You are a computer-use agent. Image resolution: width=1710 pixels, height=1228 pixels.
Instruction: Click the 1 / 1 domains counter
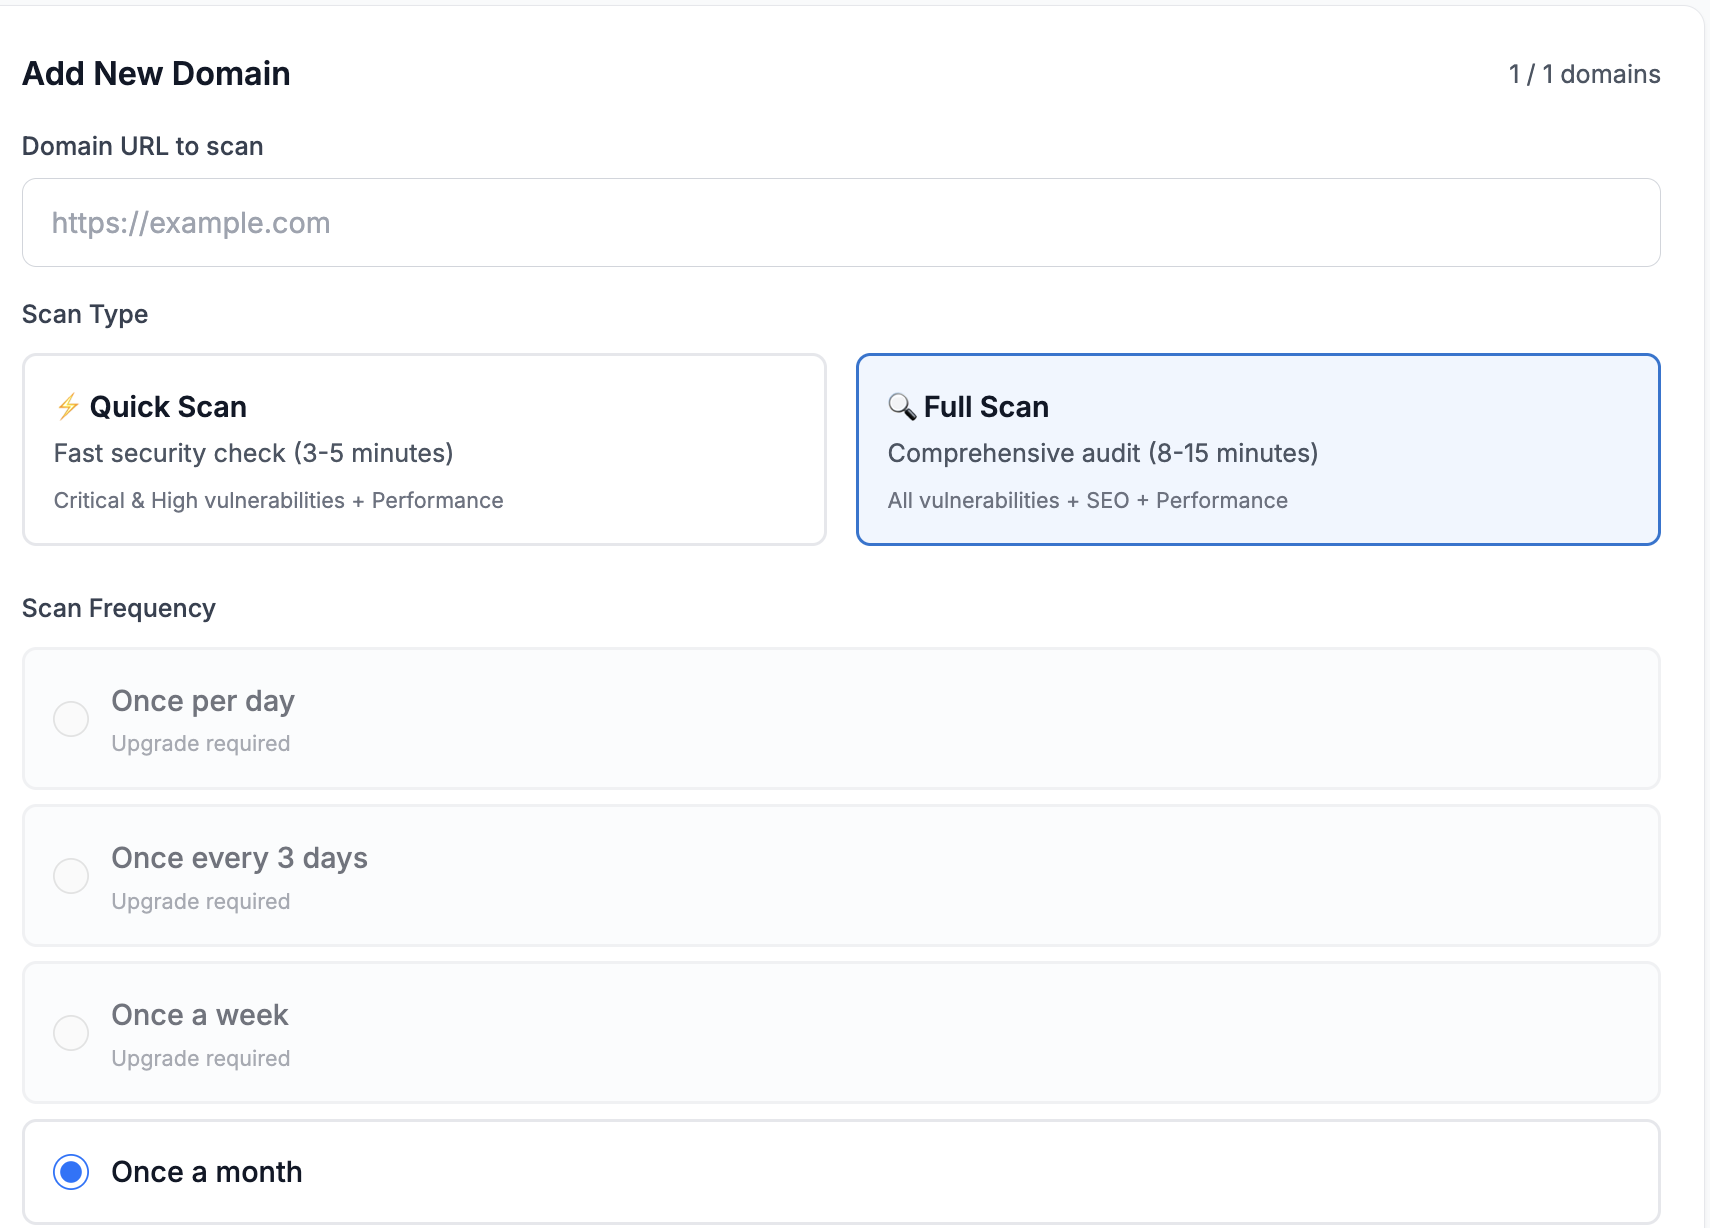1583,72
